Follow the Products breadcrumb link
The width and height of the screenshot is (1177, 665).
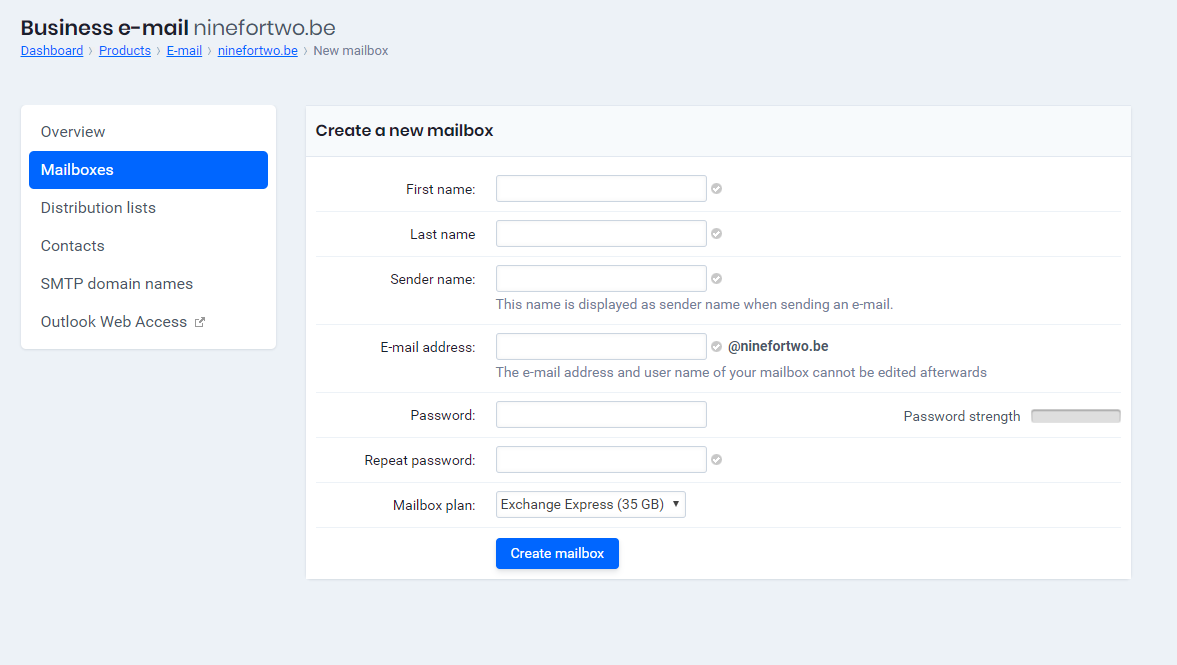point(125,50)
